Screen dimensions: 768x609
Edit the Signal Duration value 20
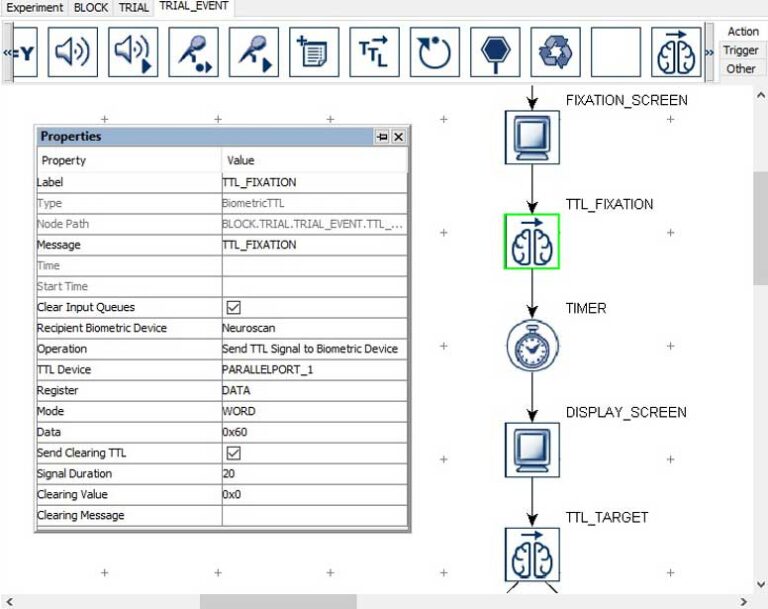(314, 474)
